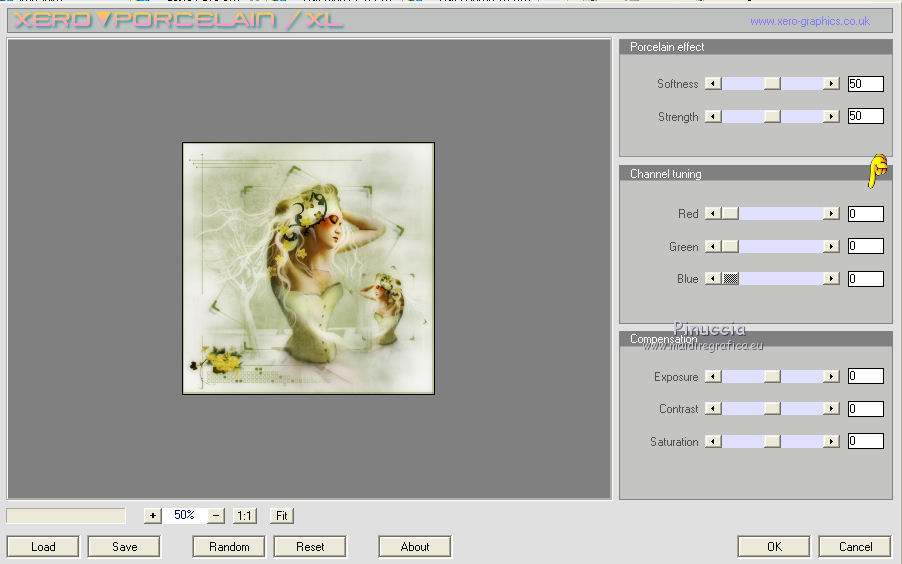
Task: Click the Saturation slider left arrow
Action: tap(713, 441)
